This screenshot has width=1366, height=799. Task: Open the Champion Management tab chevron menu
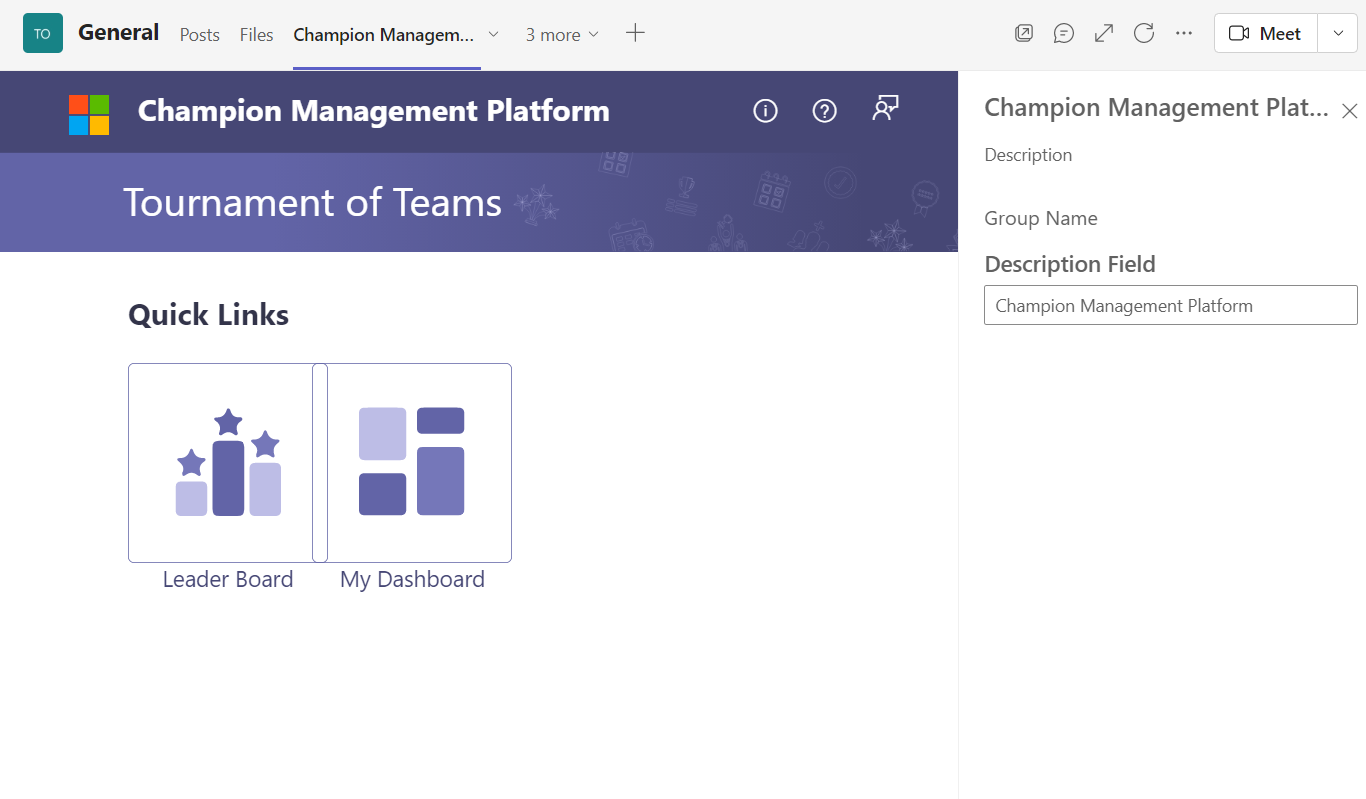click(492, 33)
